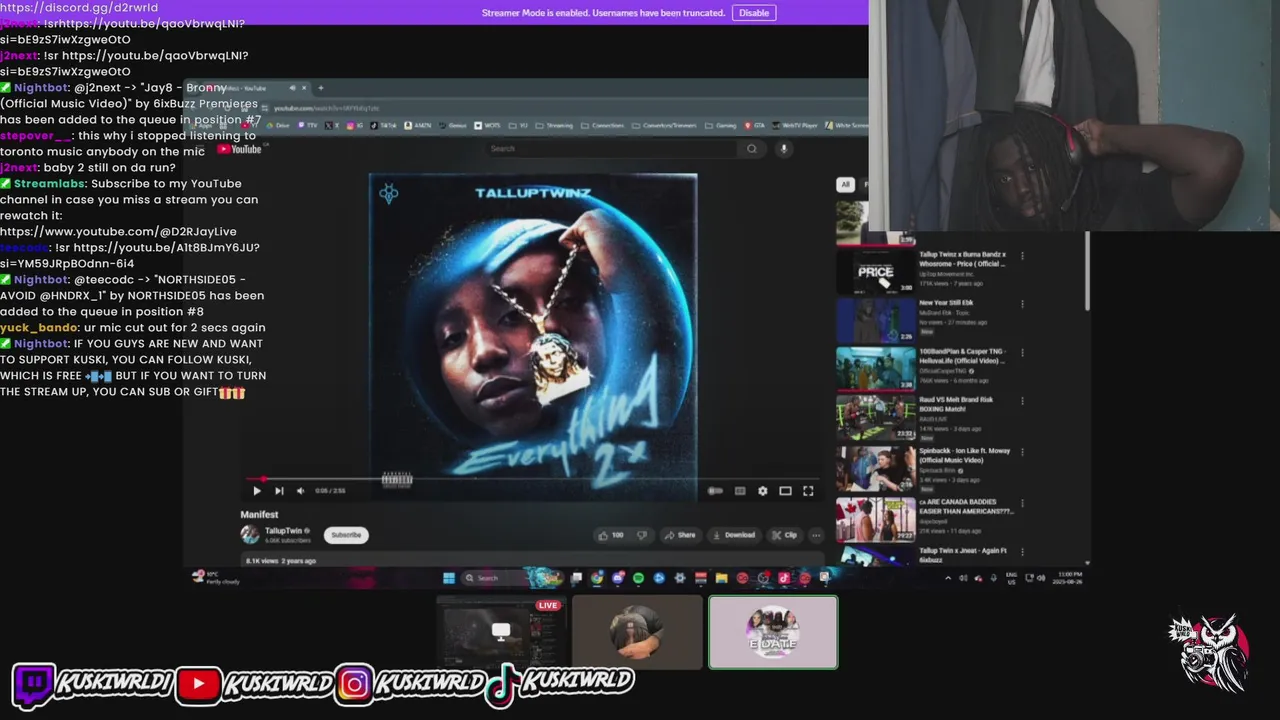The image size is (1280, 720).
Task: Open the TallupTwin channel avatar
Action: (x=250, y=535)
